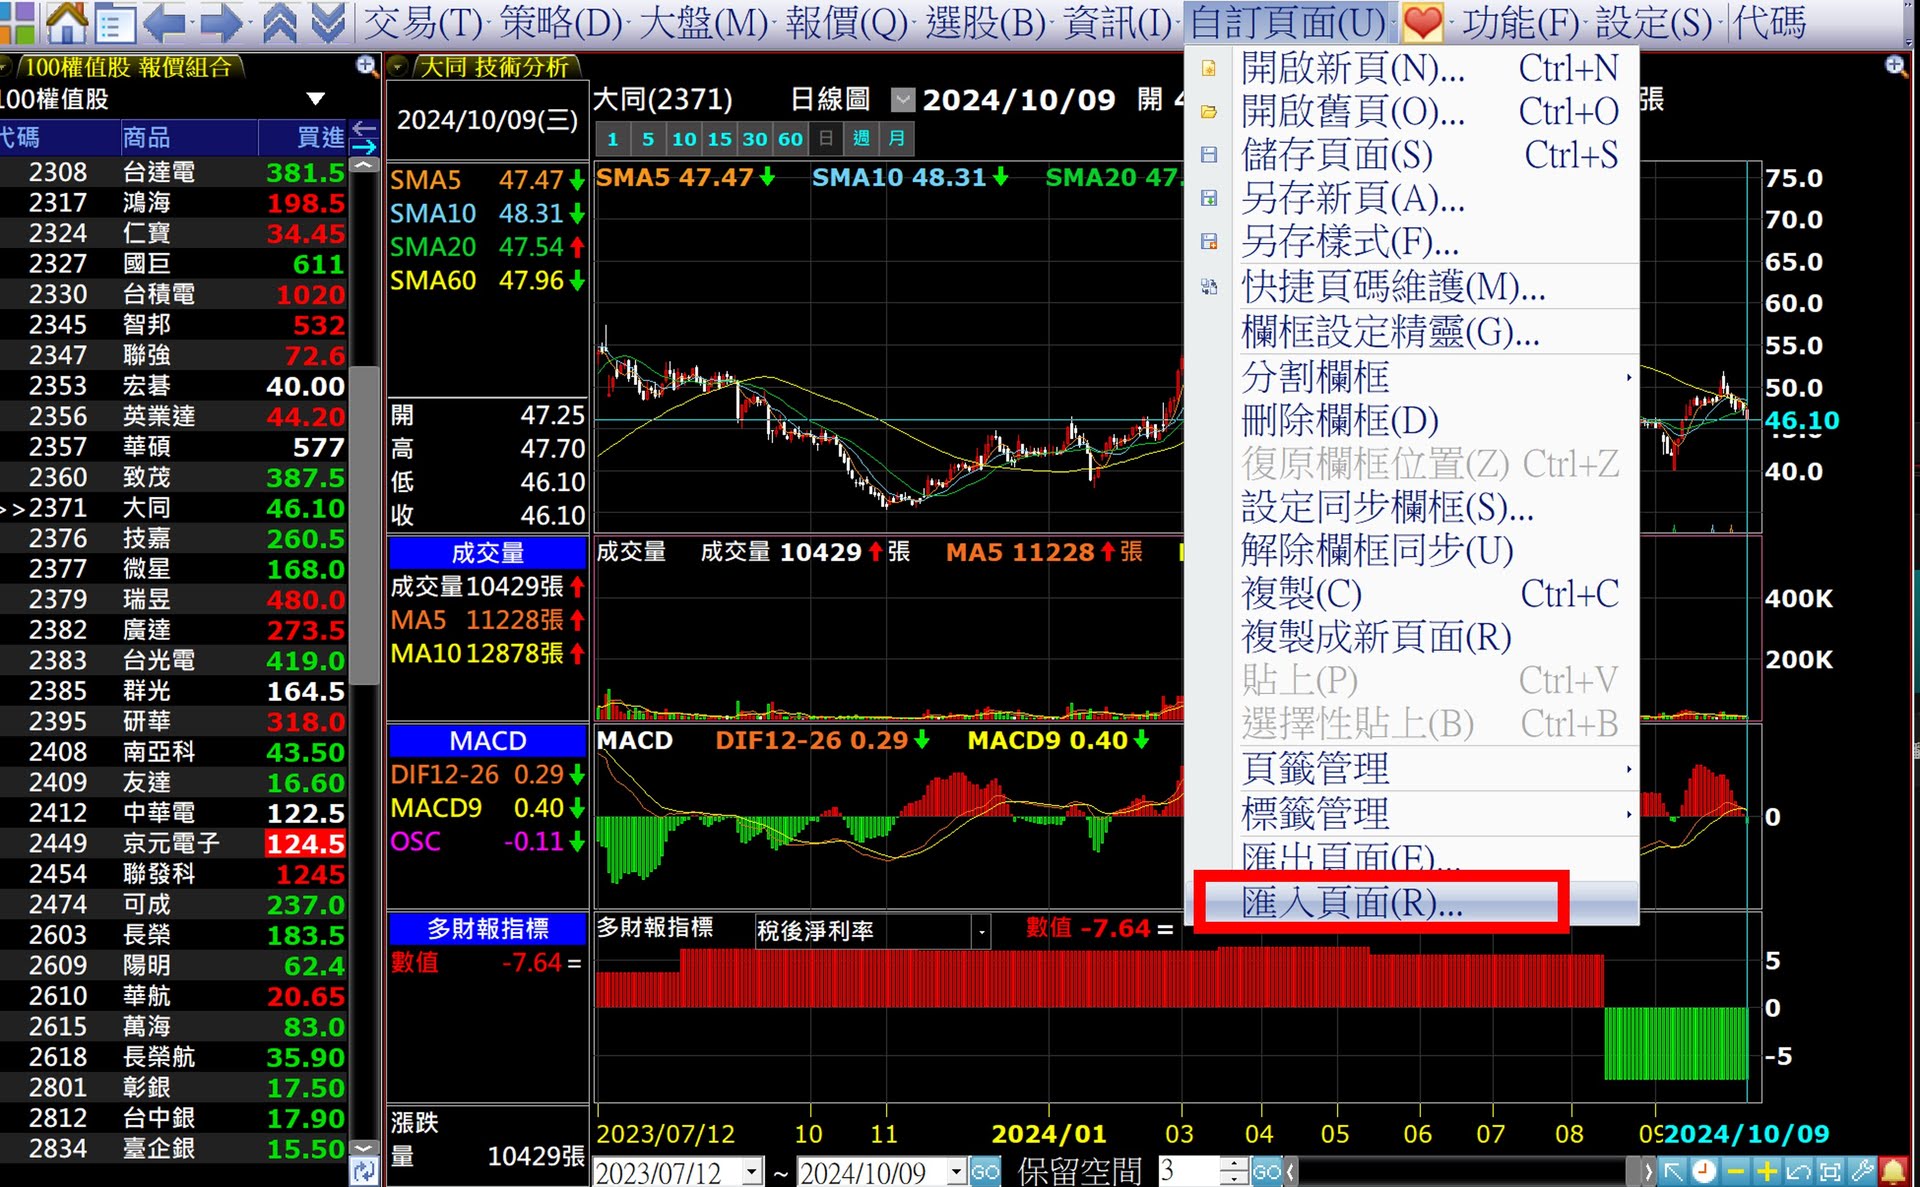Expand the 100權值股 list dropdown
Viewport: 1920px width, 1187px height.
click(316, 99)
